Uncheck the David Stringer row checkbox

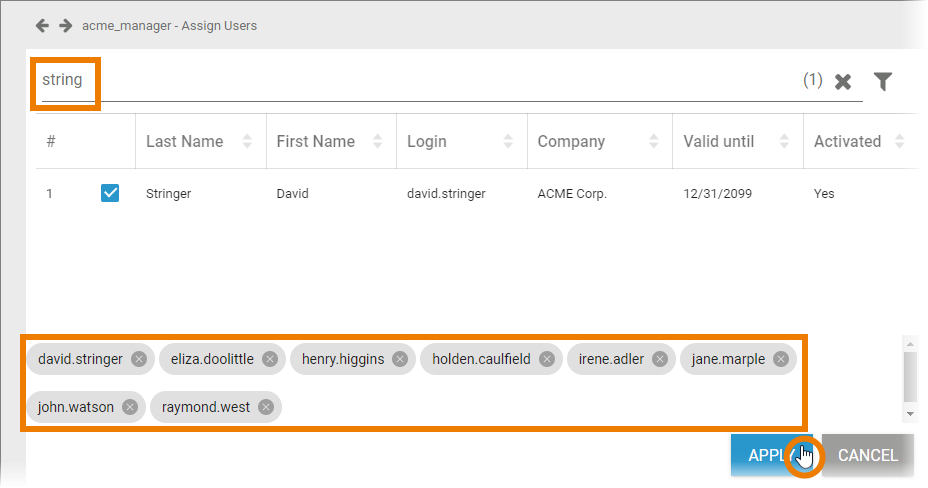pyautogui.click(x=110, y=193)
